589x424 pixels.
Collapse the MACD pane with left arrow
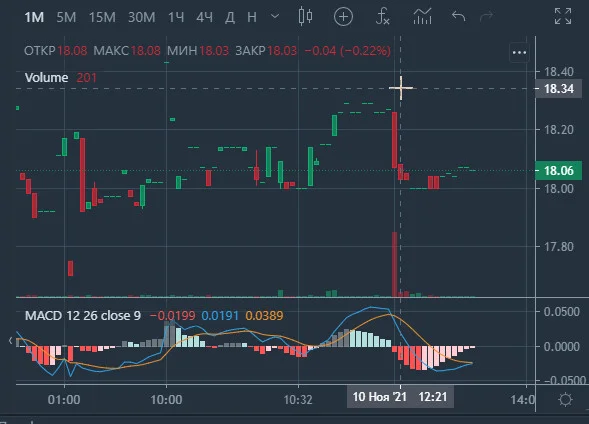pos(10,341)
